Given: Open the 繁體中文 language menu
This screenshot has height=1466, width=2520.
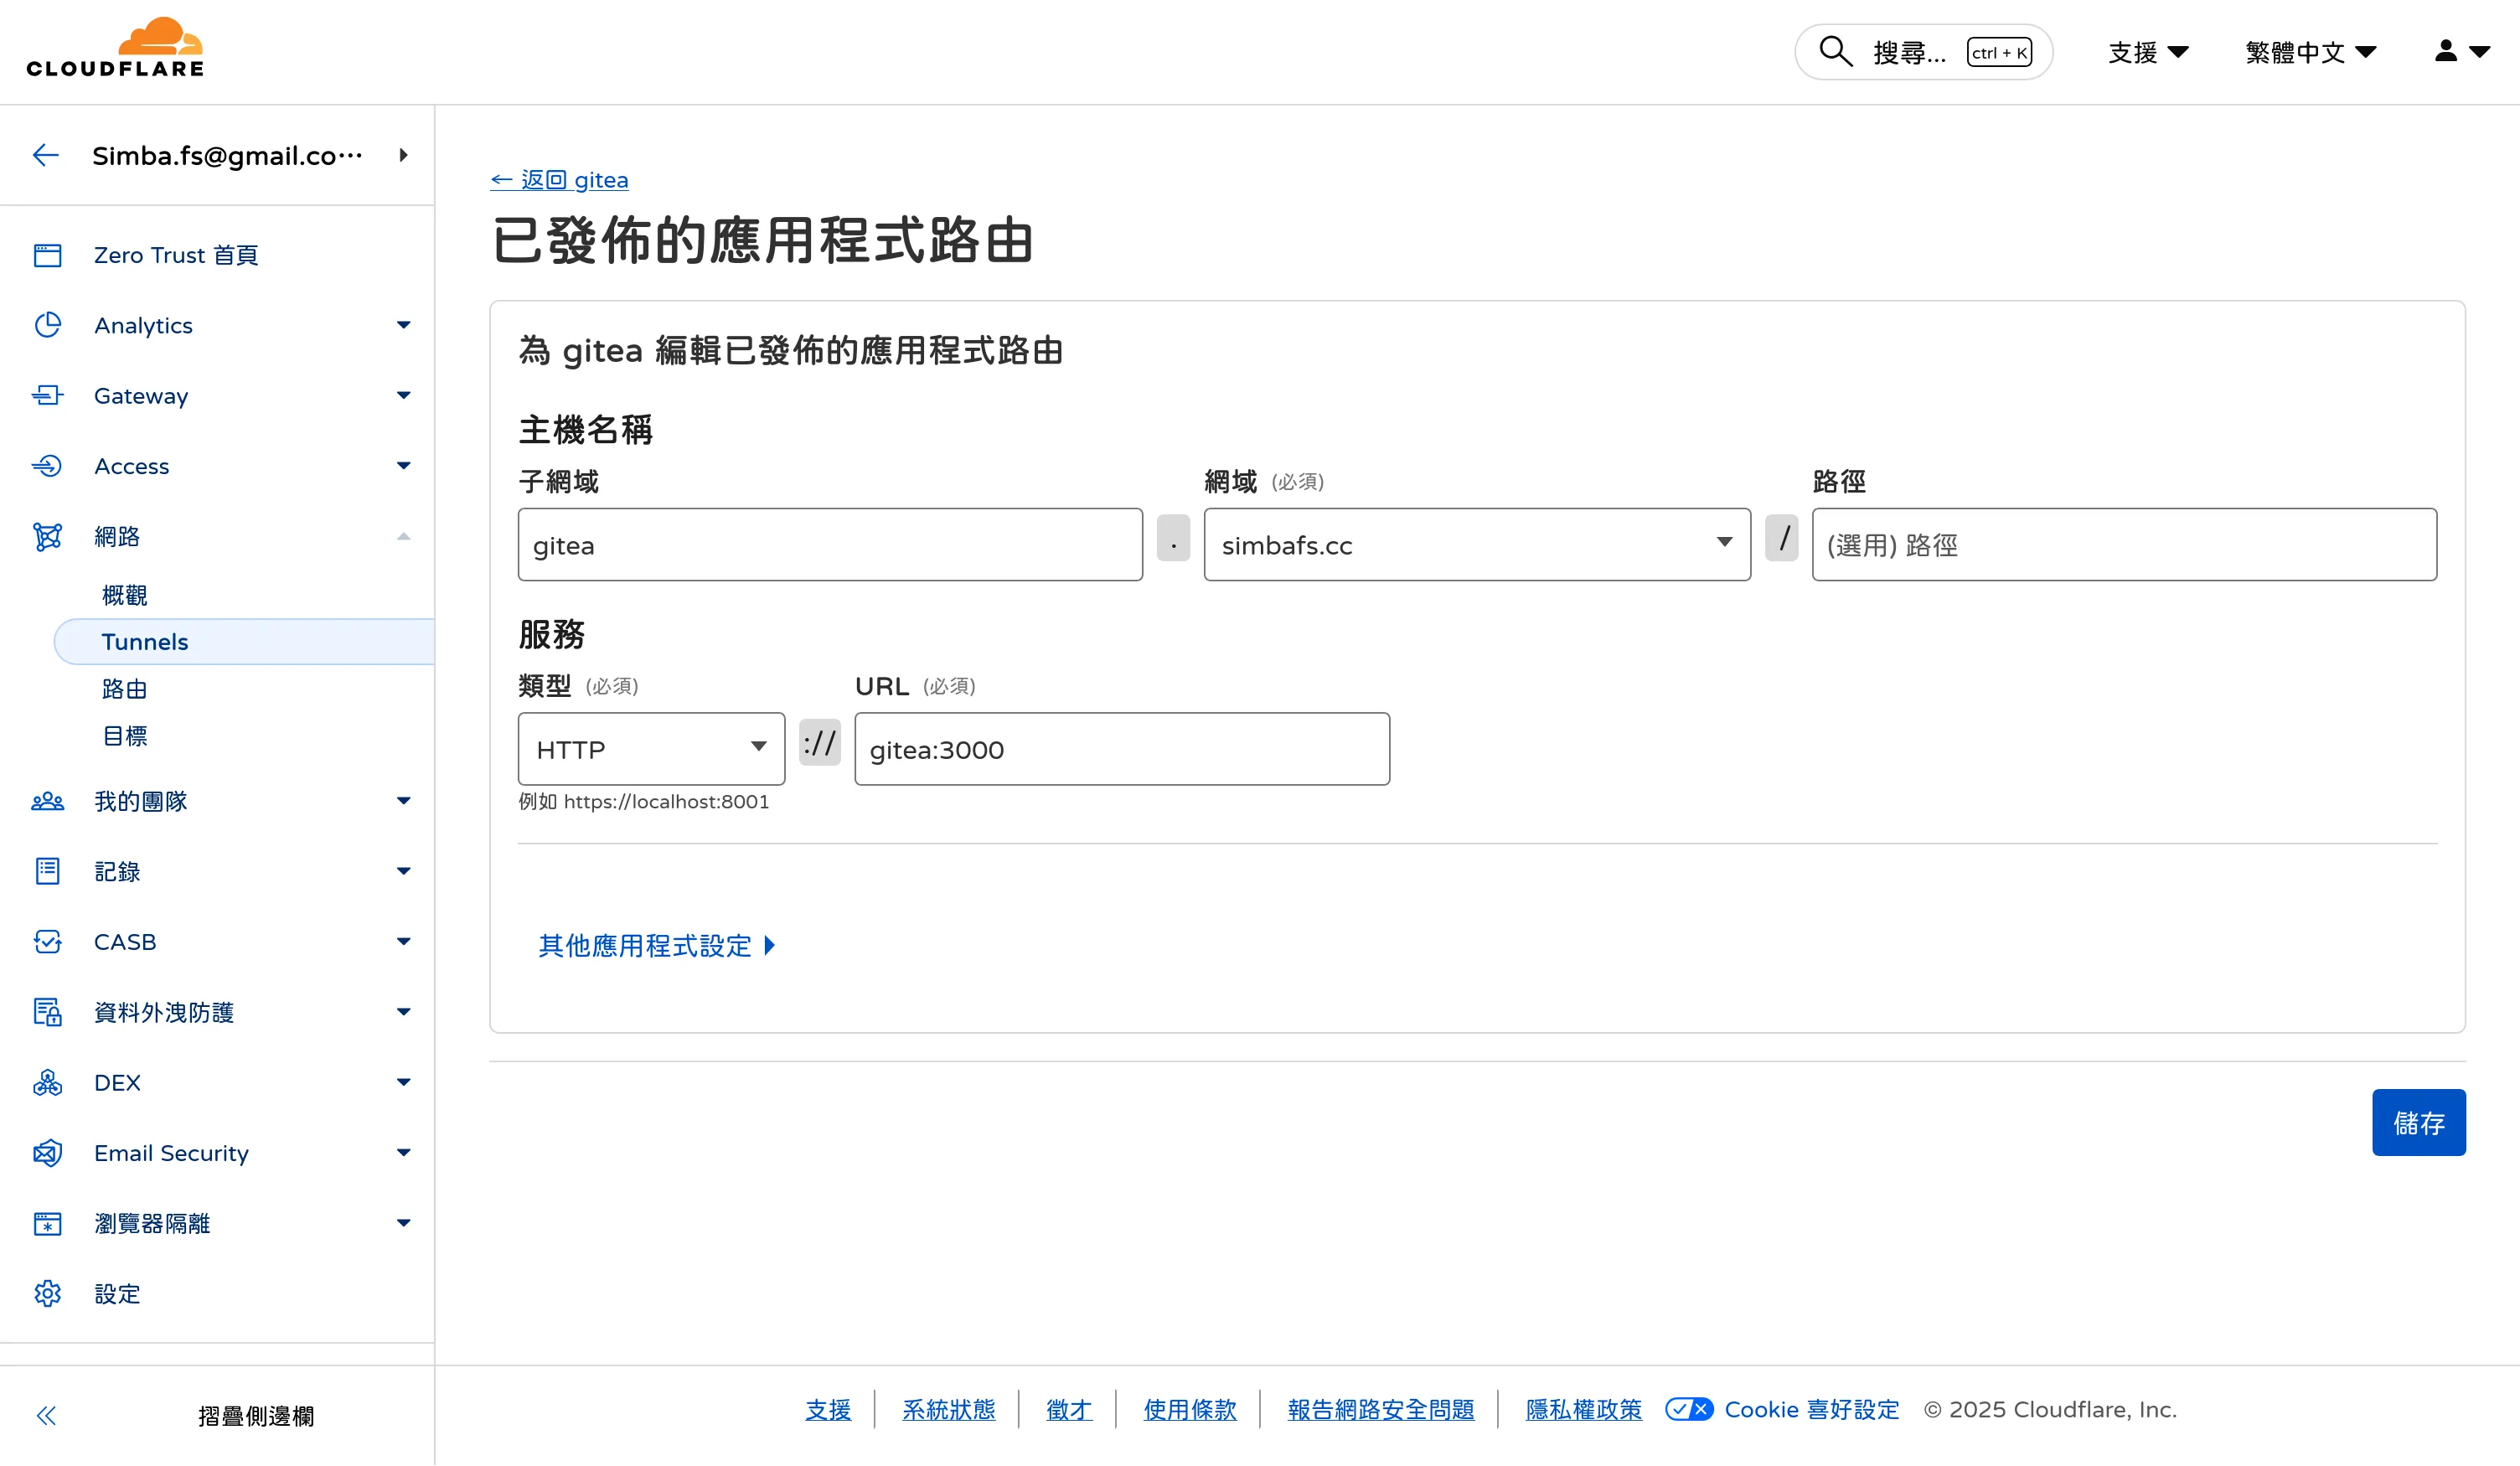Looking at the screenshot, I should pos(2310,52).
